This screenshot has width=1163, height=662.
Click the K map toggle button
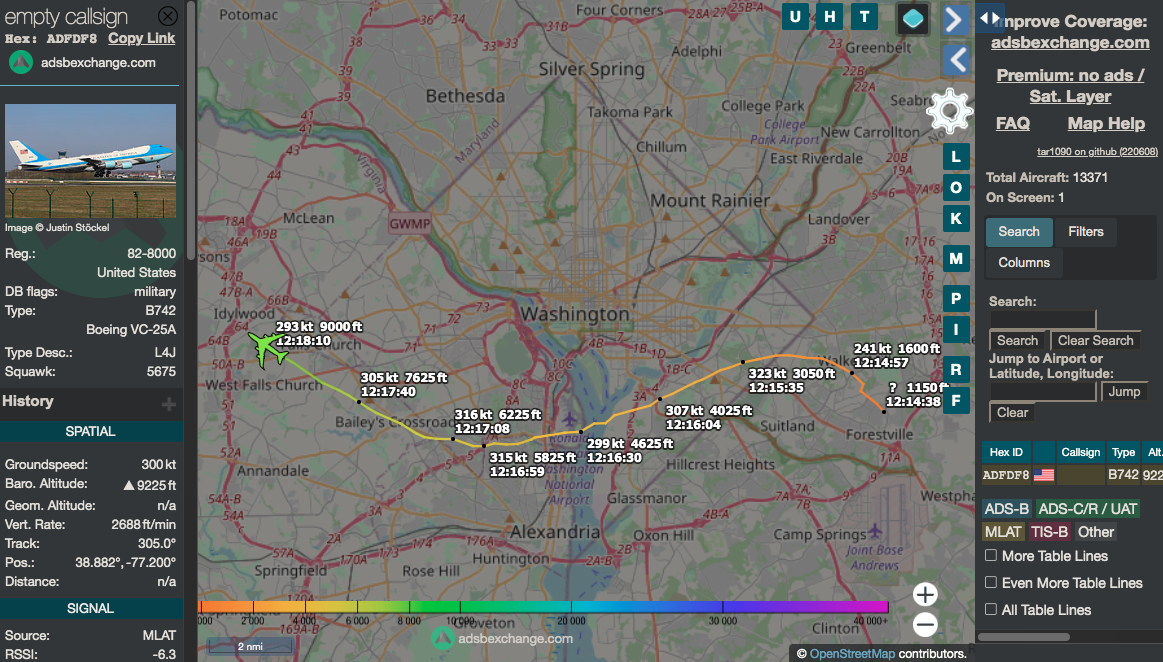coord(956,219)
